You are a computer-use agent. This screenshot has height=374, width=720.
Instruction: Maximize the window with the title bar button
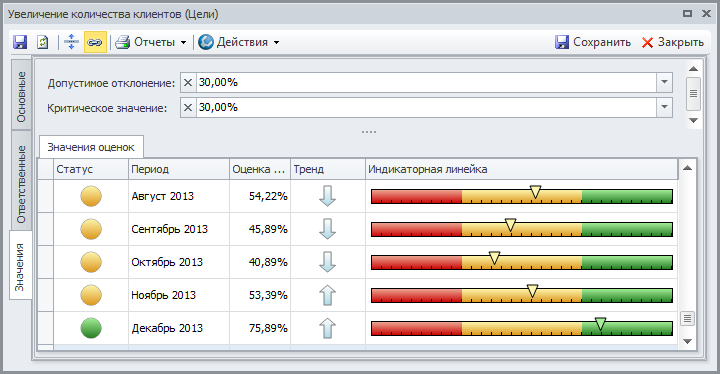[687, 14]
